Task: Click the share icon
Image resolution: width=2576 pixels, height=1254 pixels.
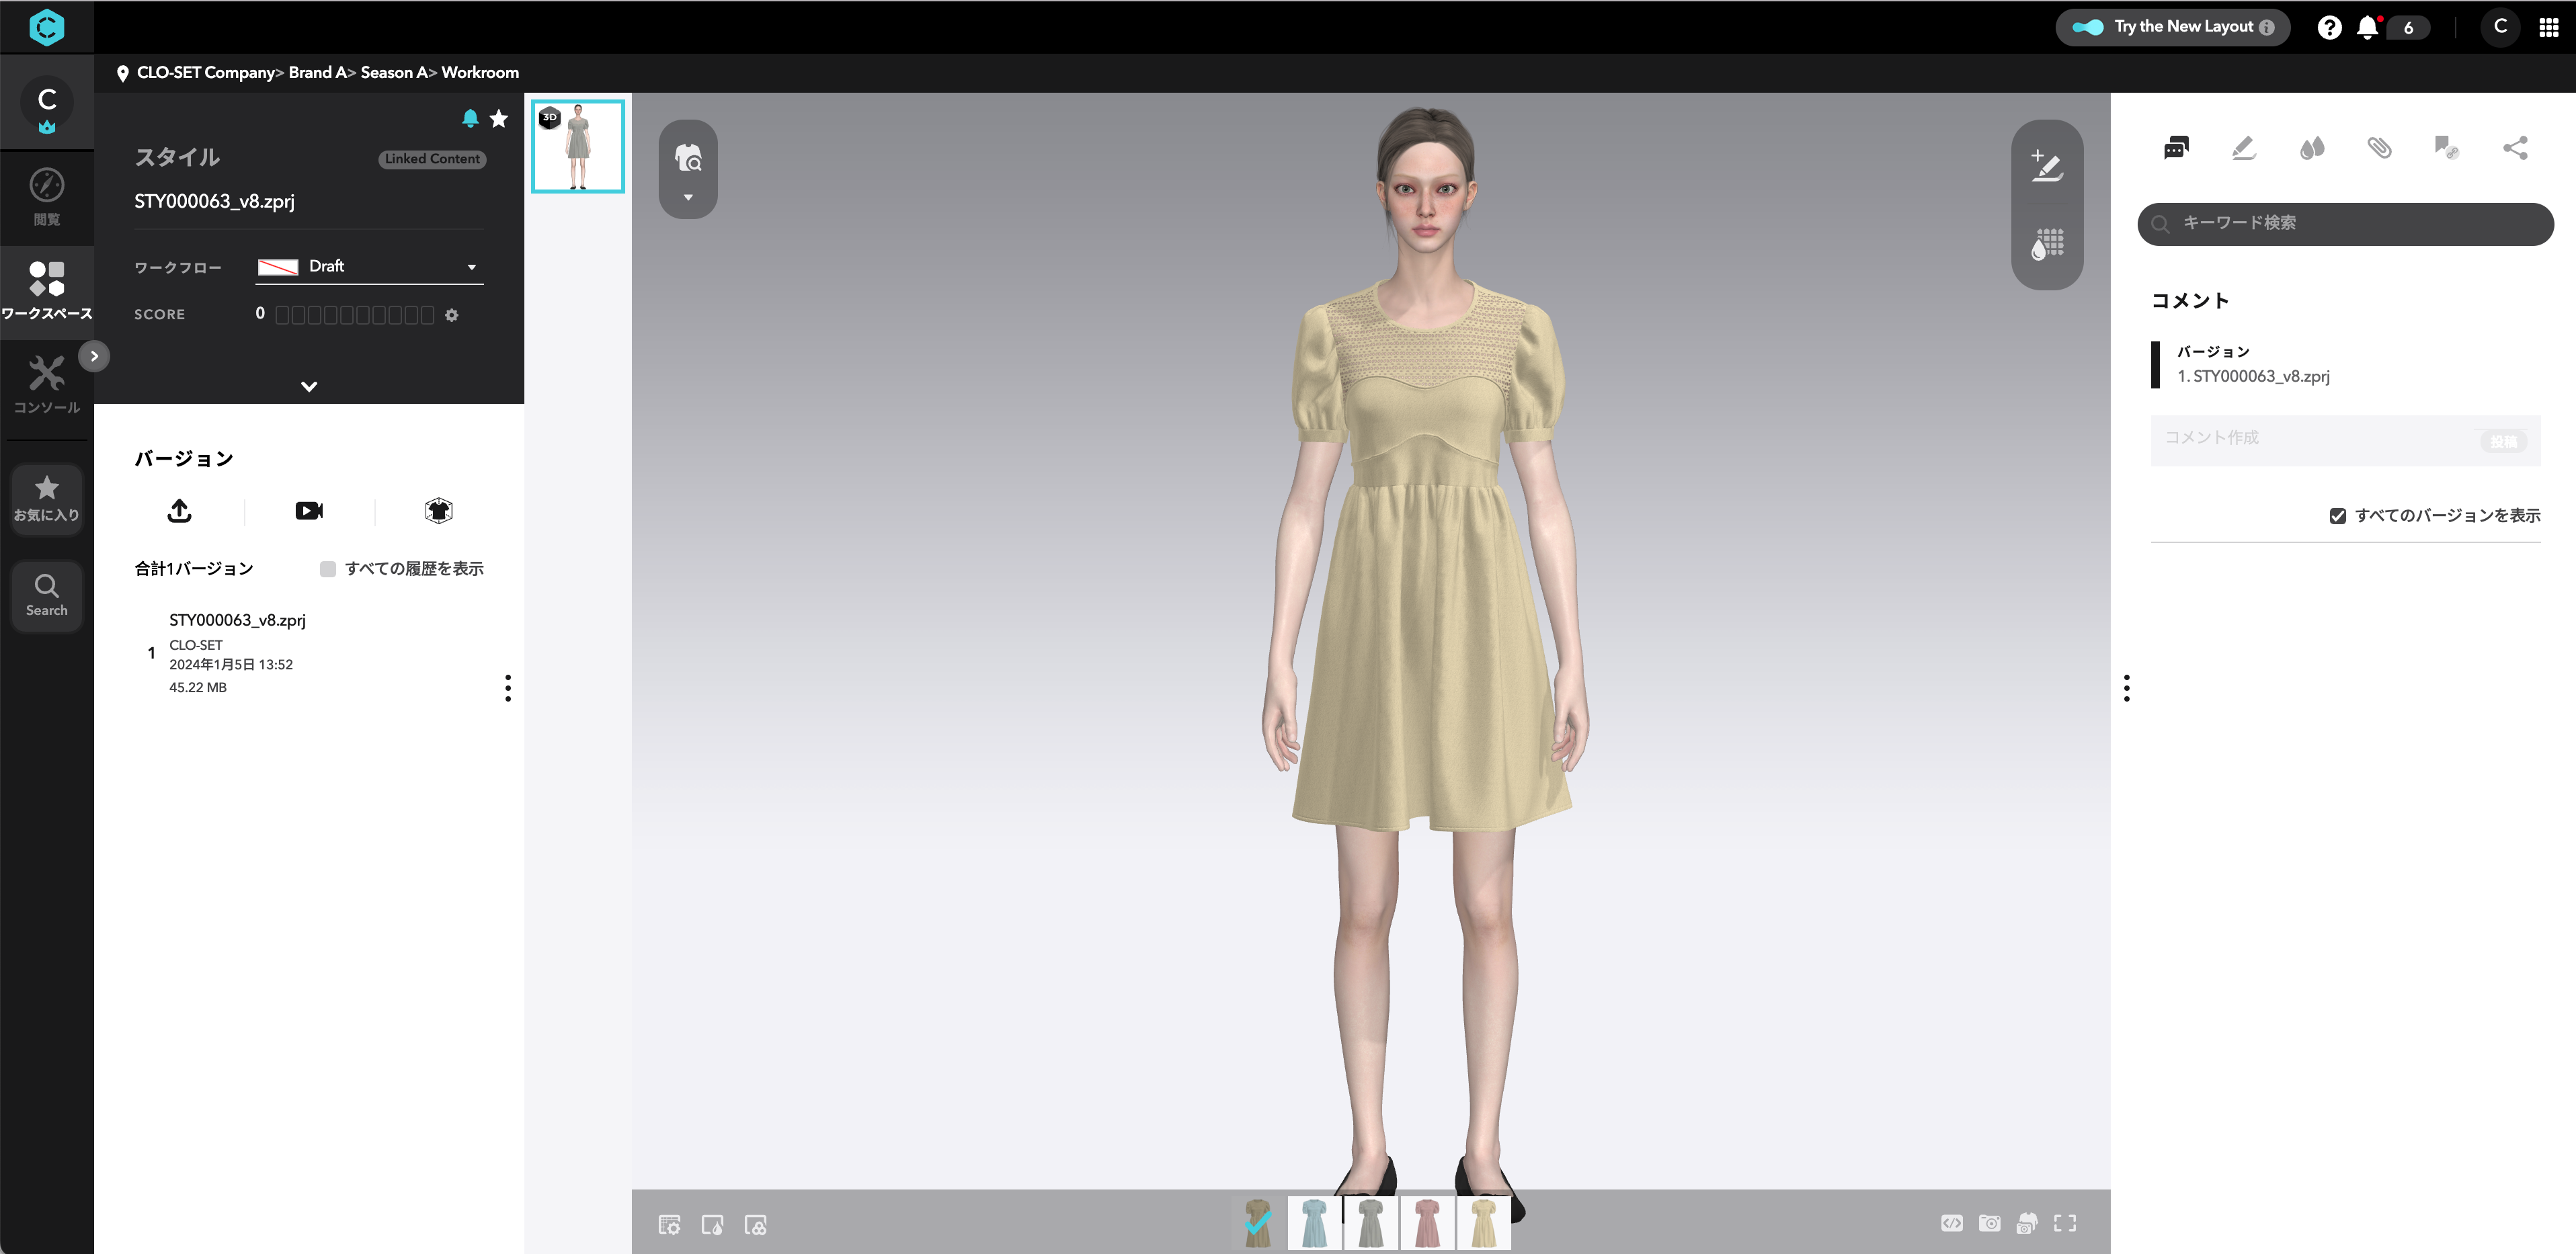Action: coord(2517,147)
